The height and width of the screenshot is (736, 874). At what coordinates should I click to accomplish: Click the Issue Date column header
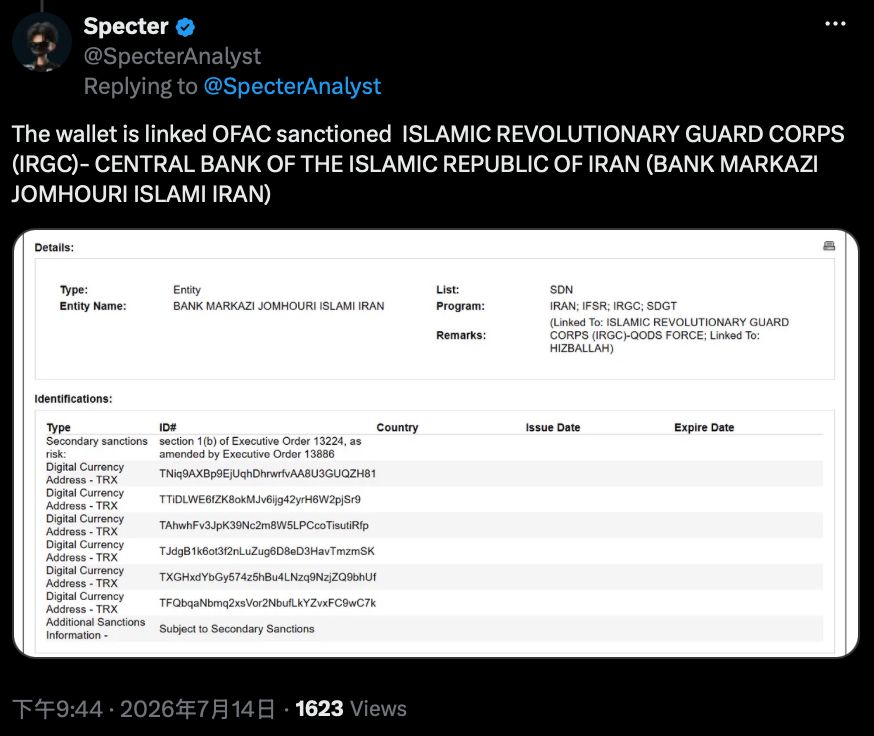point(552,427)
